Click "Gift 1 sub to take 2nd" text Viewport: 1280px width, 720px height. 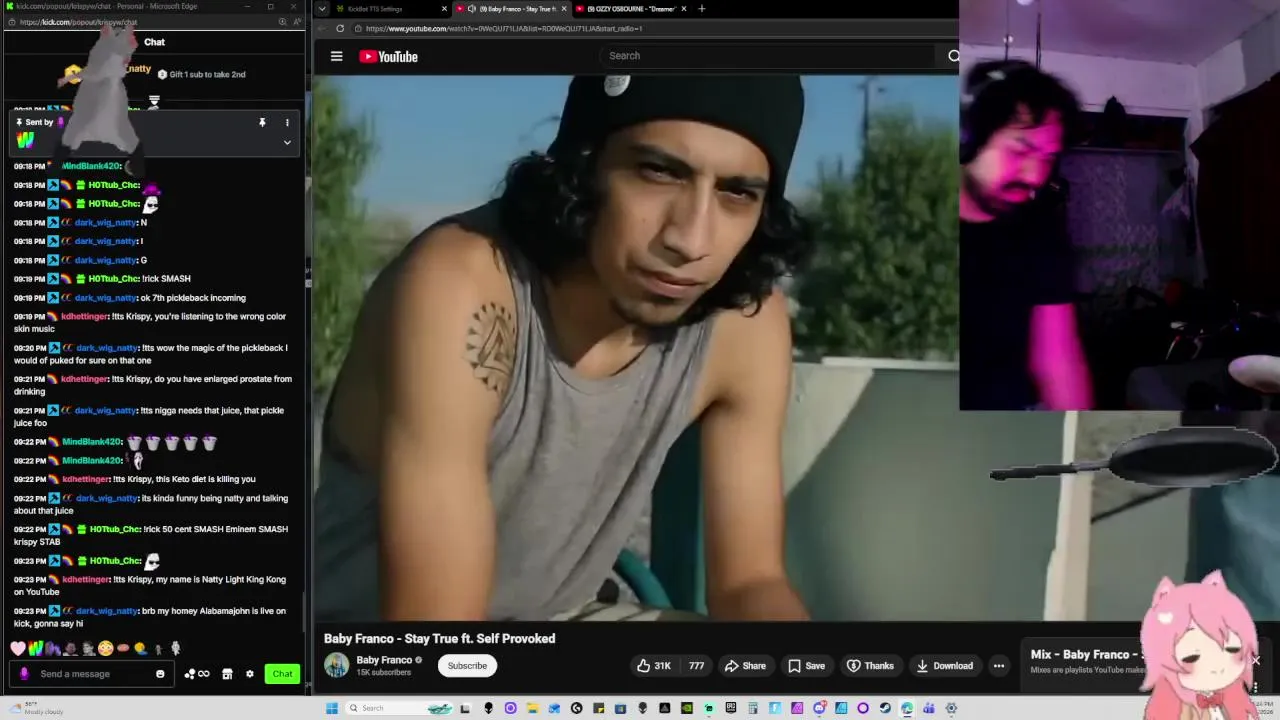[x=207, y=74]
